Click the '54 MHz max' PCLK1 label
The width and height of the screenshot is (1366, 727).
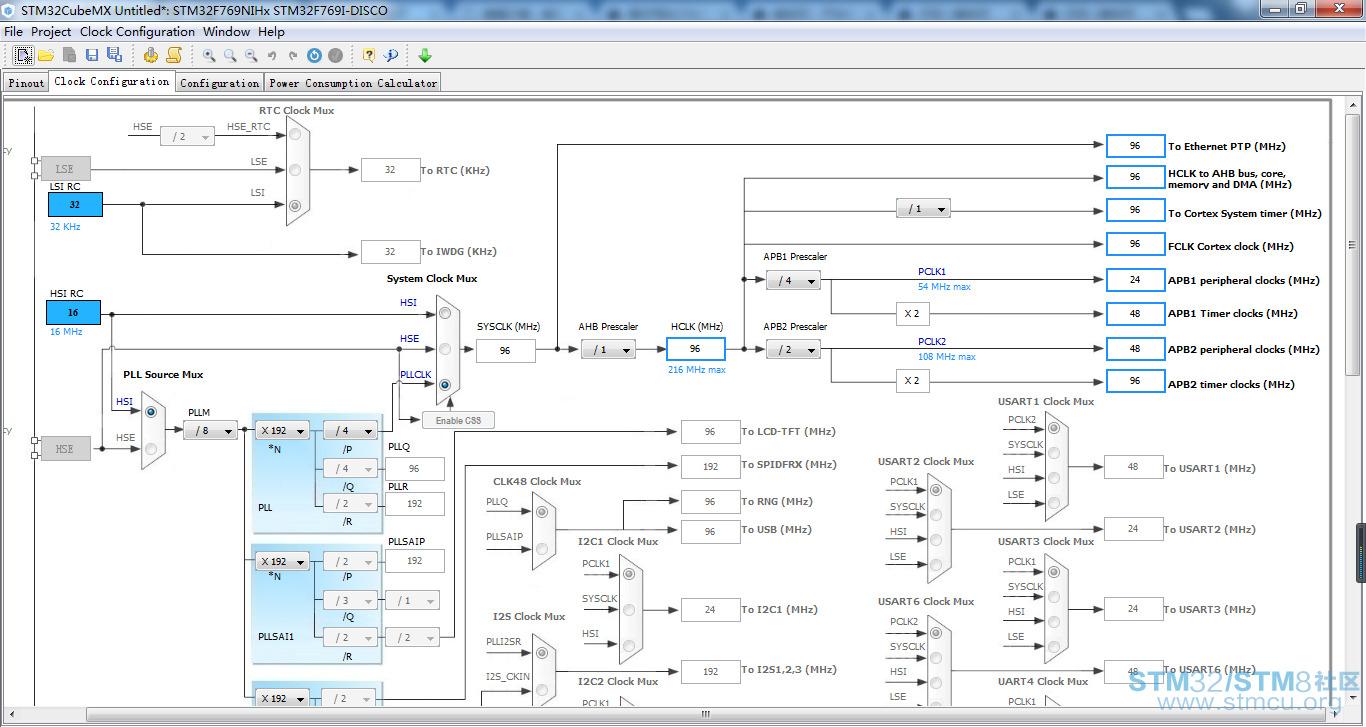click(x=945, y=287)
